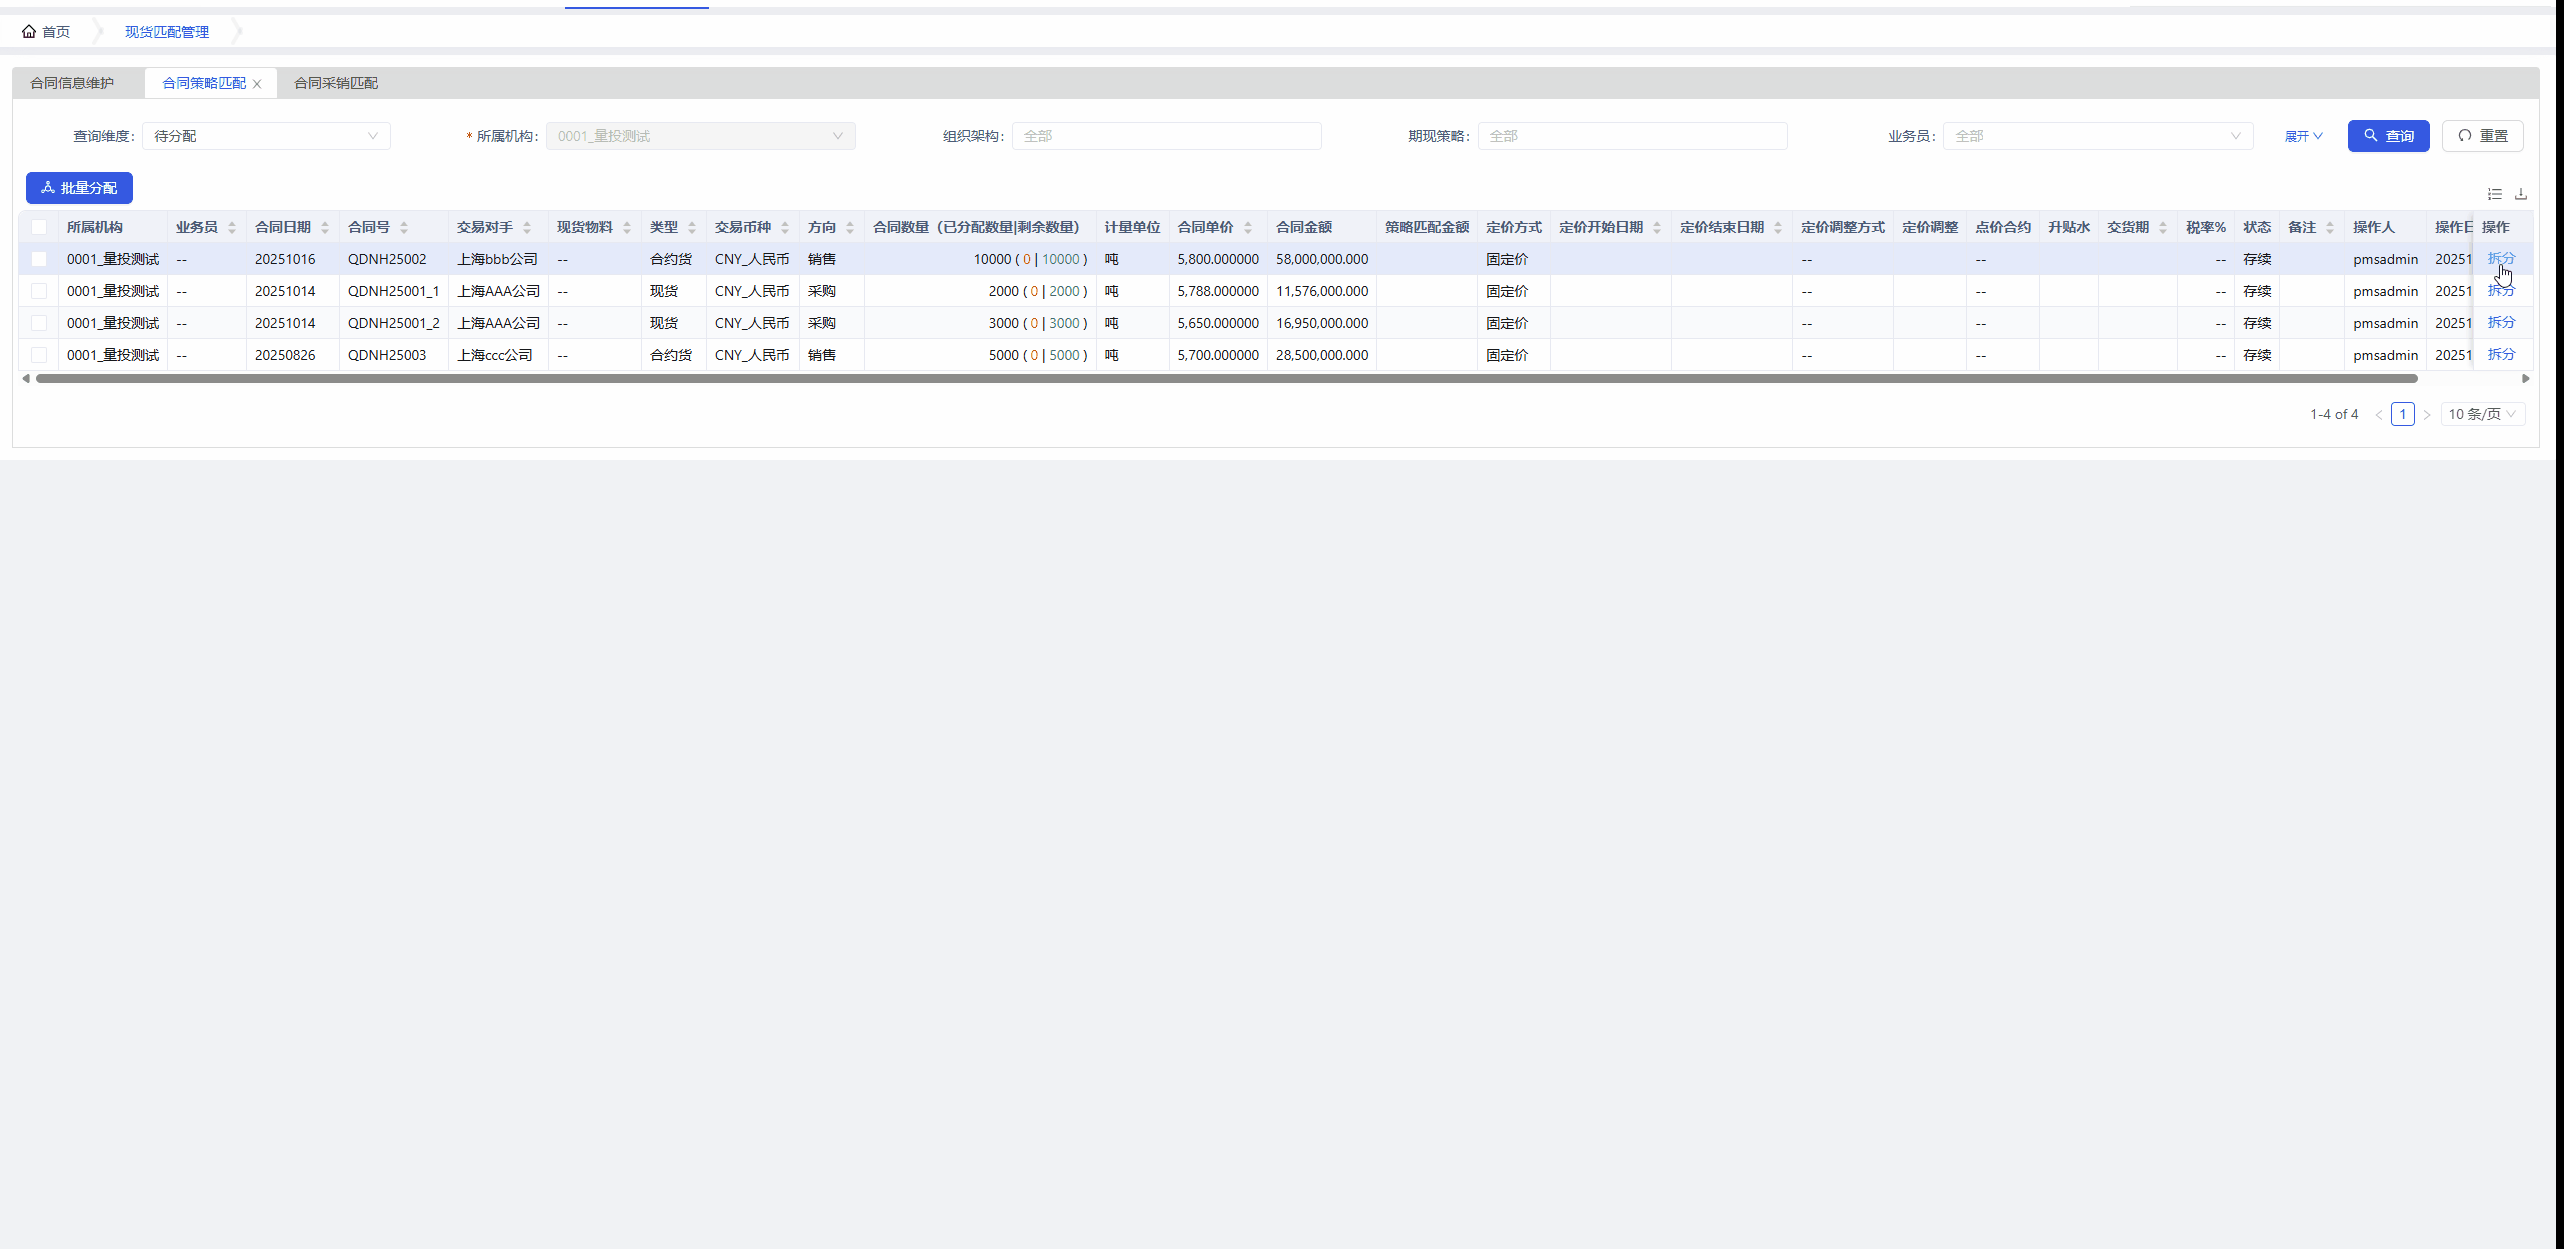Sort by 交易对手 column arrows
Viewport: 2564px width, 1249px height.
(527, 228)
